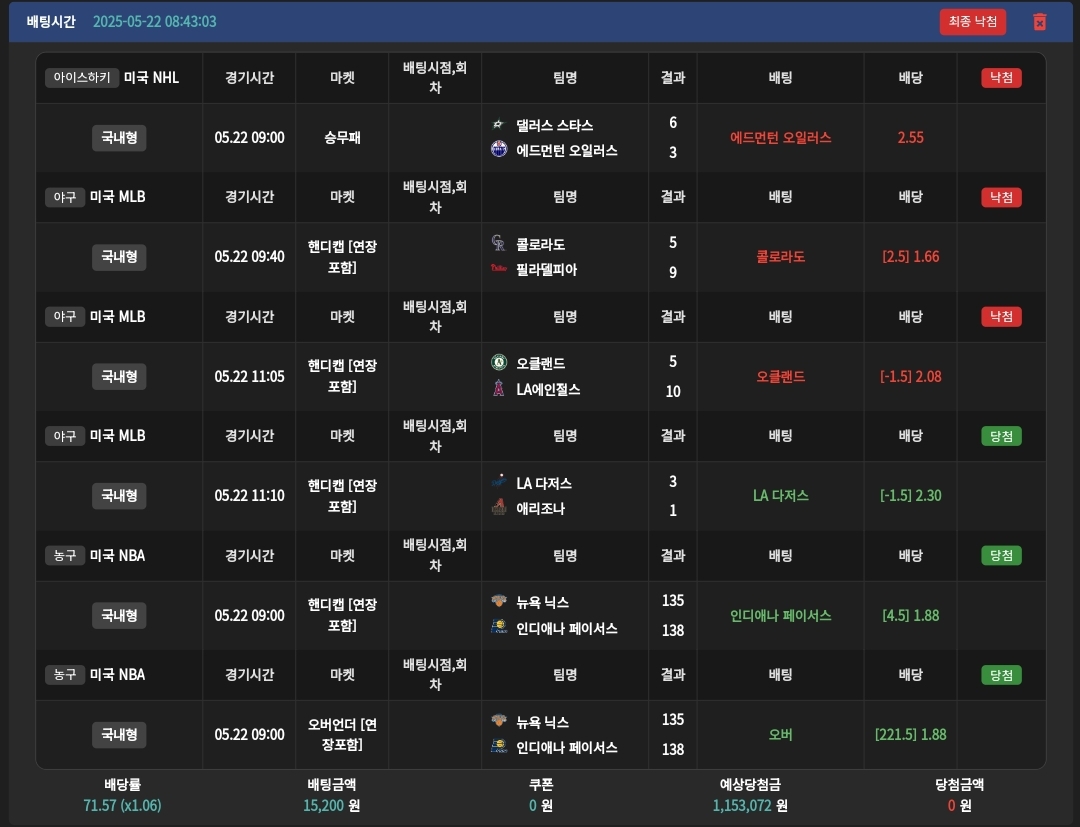
Task: Click the 아이스하키 sport tag
Action: point(81,78)
